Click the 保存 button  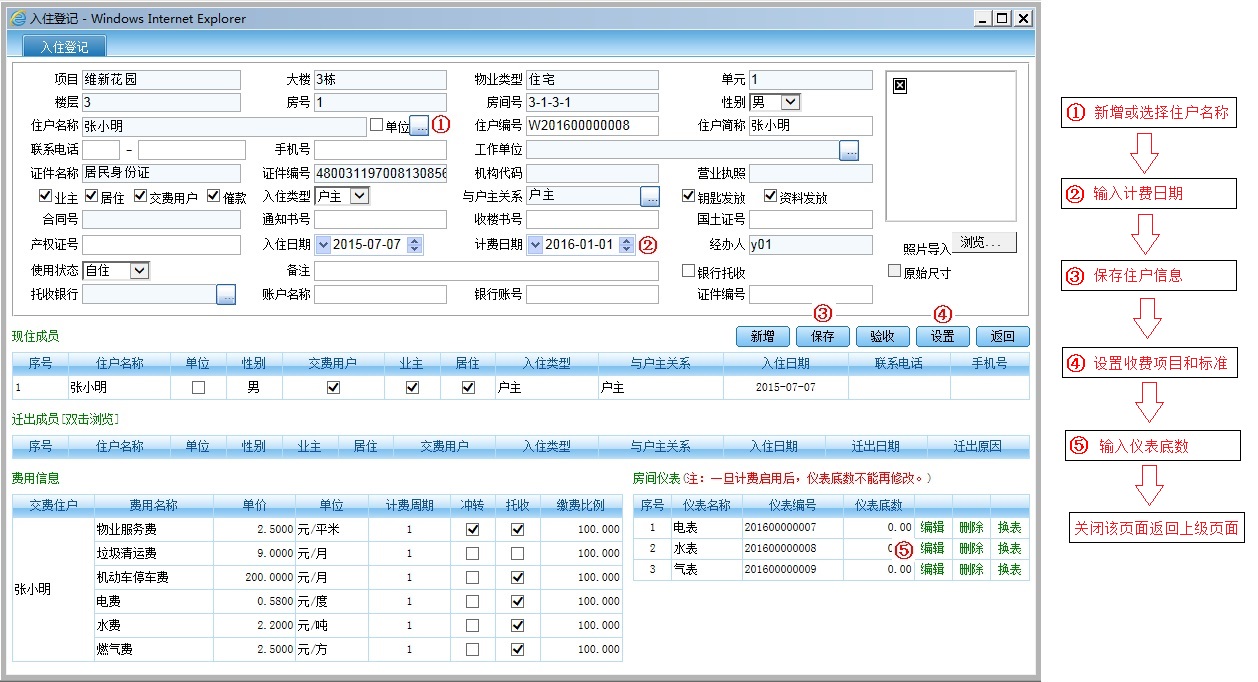822,337
